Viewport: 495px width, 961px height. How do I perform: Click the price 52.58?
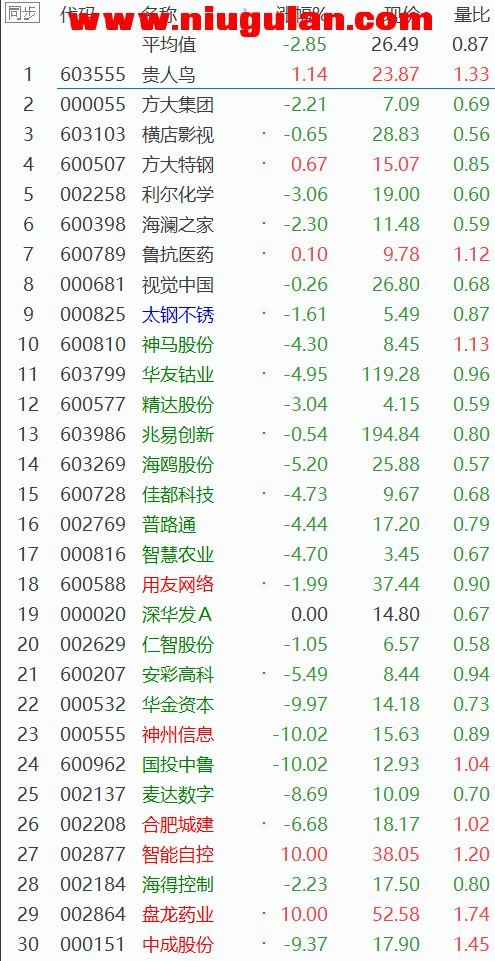[x=396, y=915]
